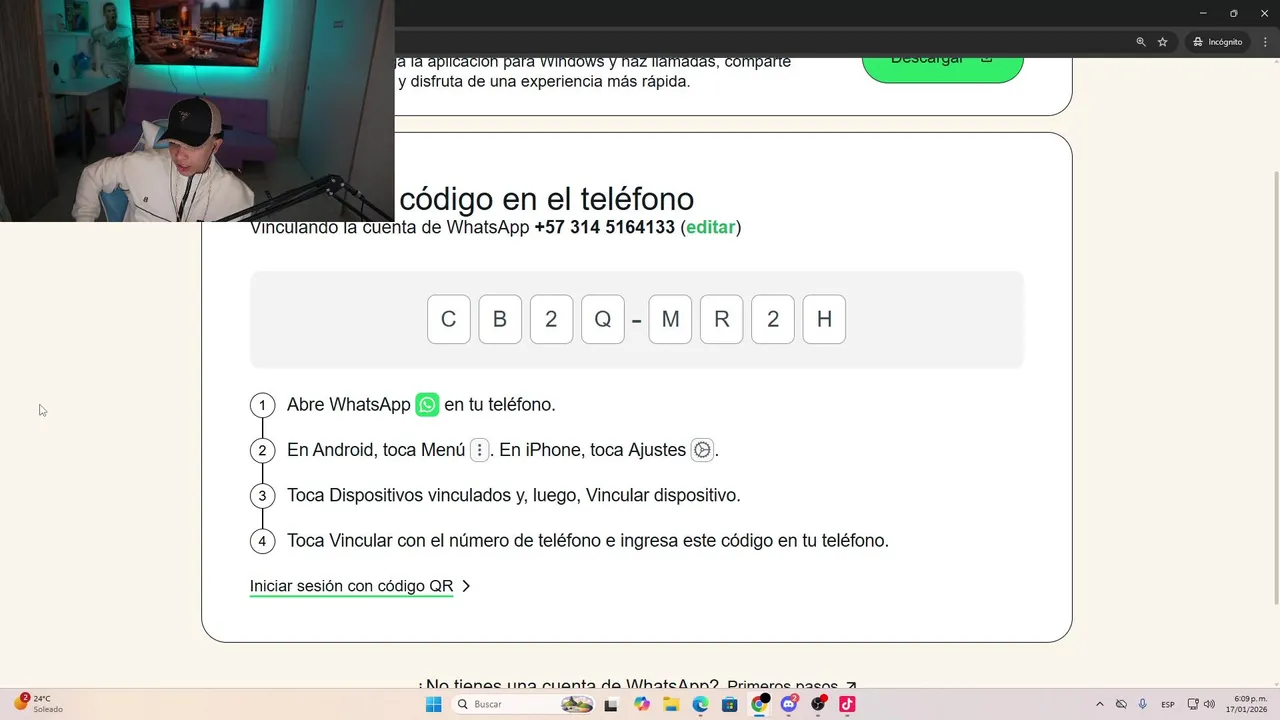This screenshot has width=1280, height=720.
Task: Select the code box with letter M
Action: pos(670,319)
